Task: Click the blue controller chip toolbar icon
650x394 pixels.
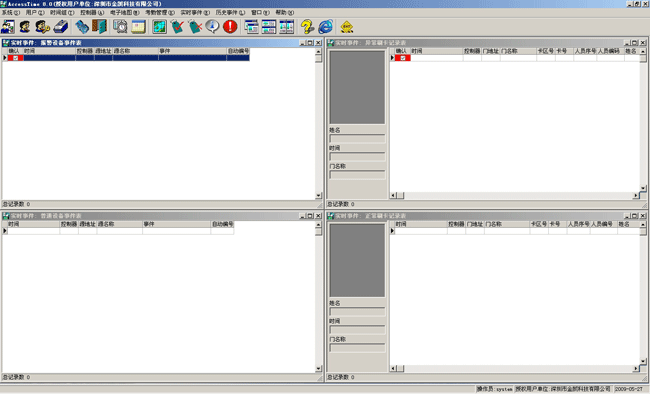Action: coord(82,27)
